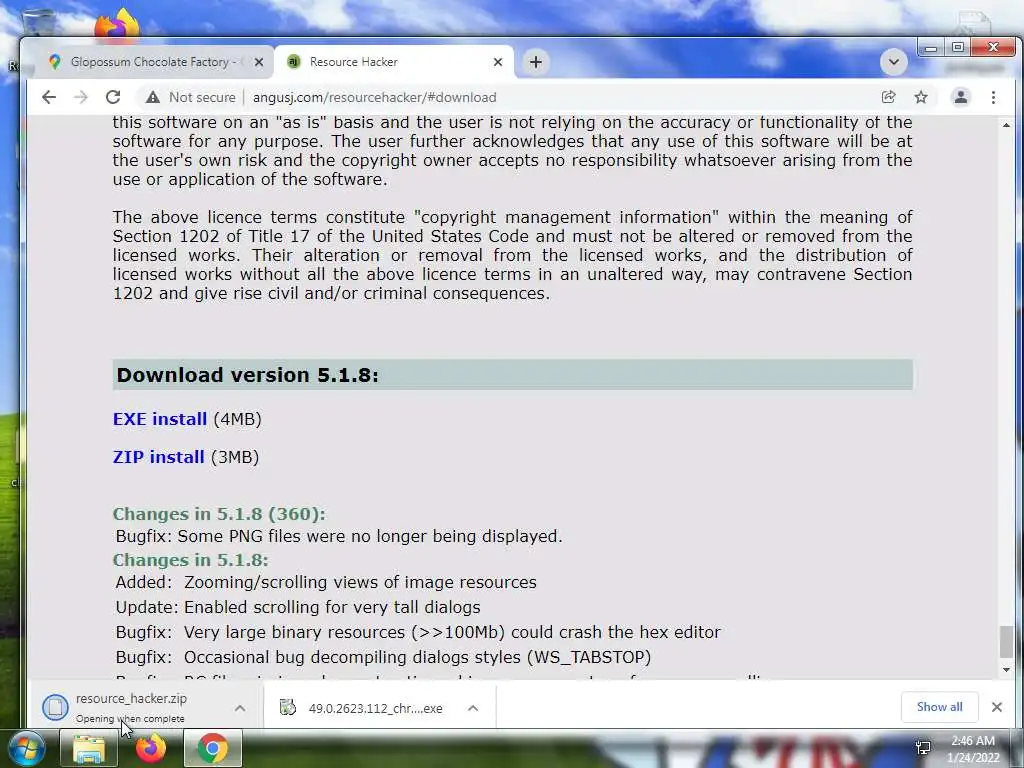
Task: Click the vertical scrollbar thumb
Action: [x=1006, y=641]
